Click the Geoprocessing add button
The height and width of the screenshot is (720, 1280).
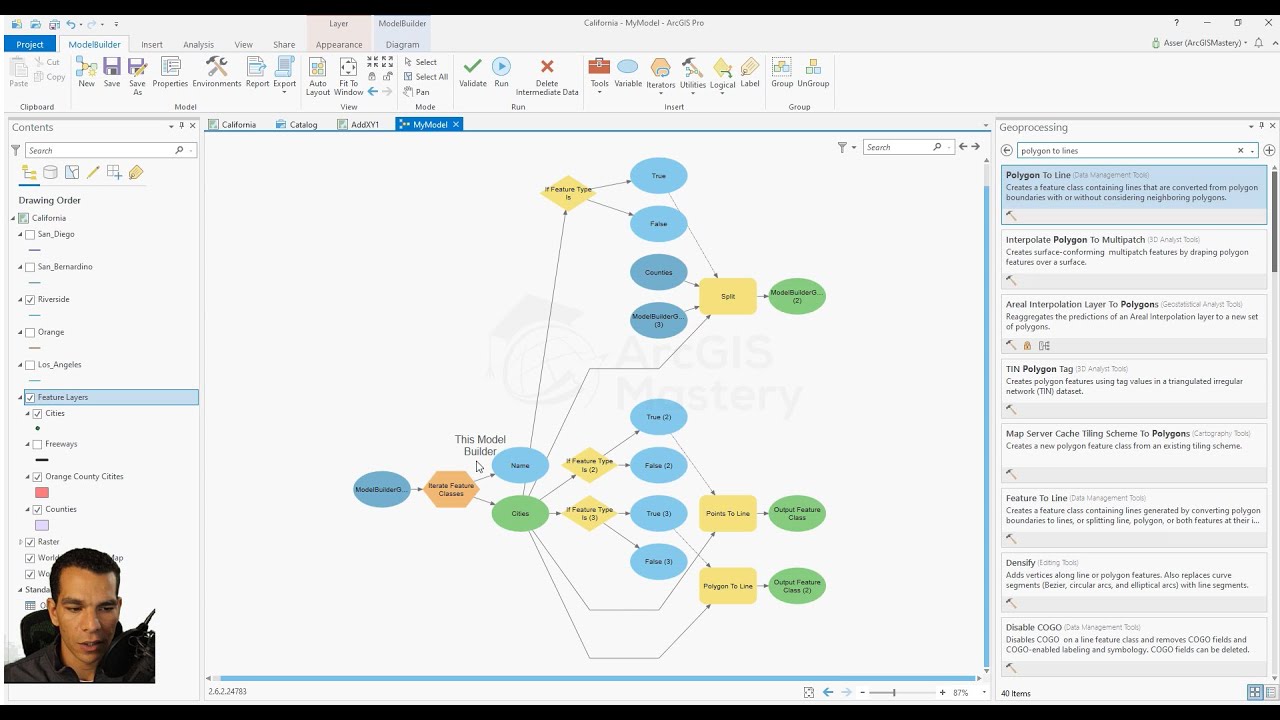pos(1269,150)
